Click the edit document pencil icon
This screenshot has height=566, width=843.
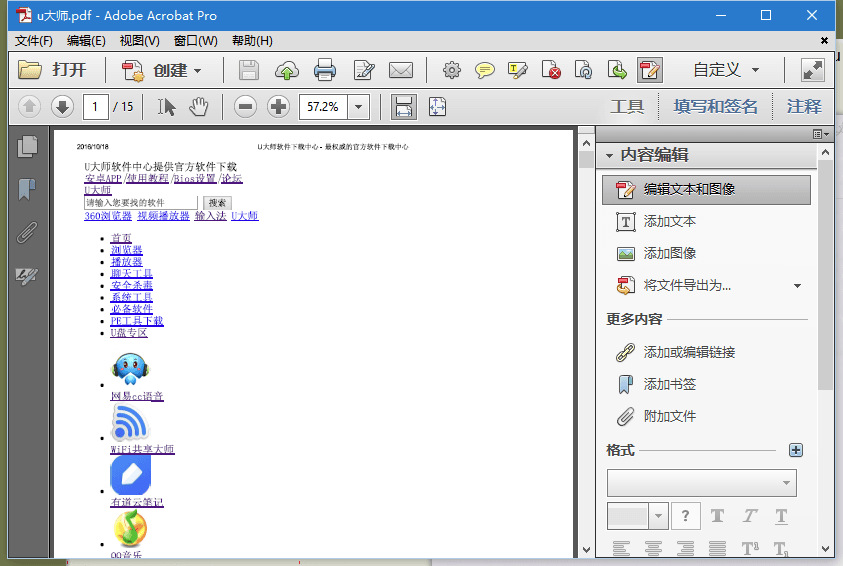coord(363,70)
